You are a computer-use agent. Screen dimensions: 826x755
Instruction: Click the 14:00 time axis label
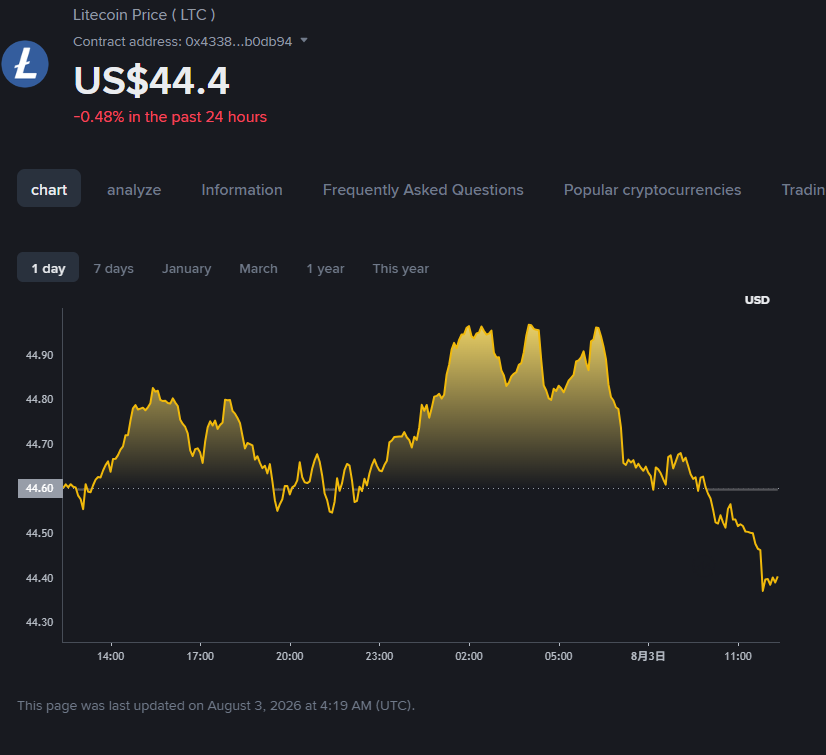point(111,656)
